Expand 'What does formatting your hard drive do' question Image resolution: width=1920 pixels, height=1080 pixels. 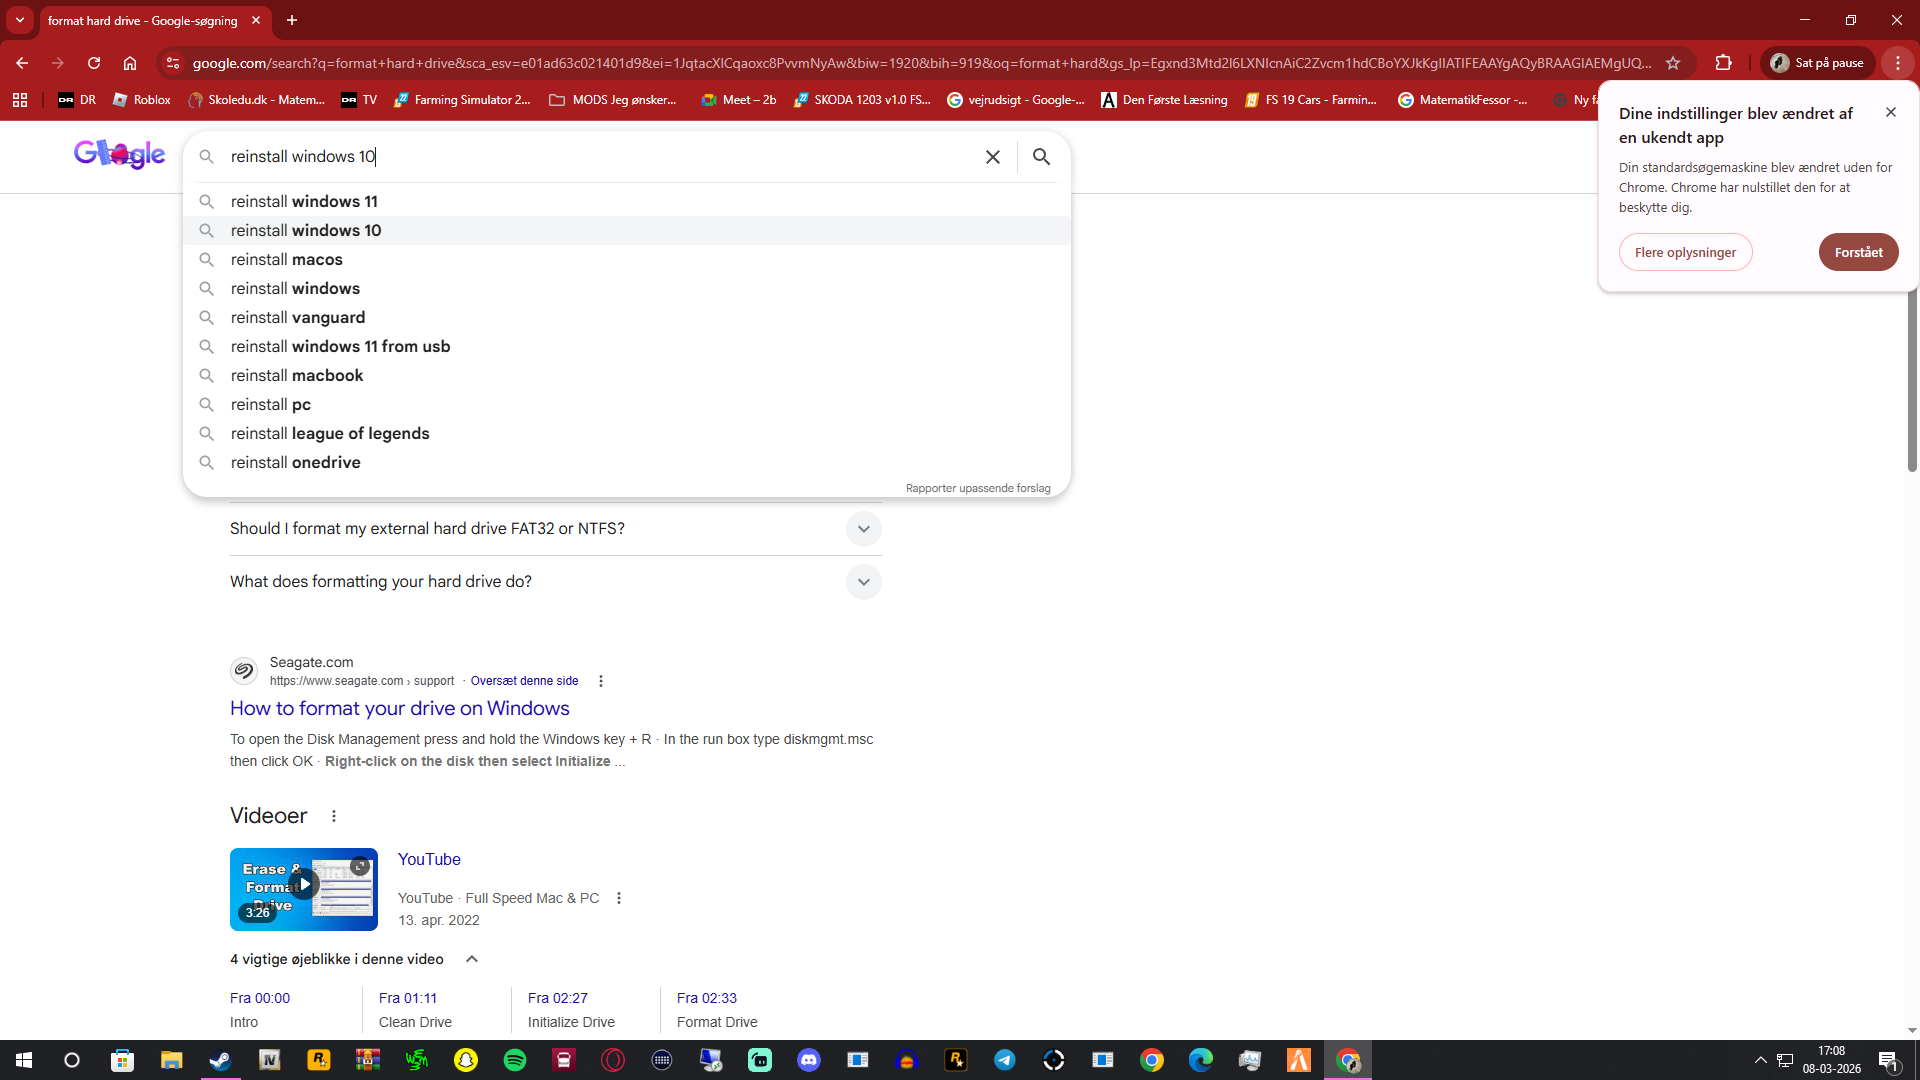863,582
